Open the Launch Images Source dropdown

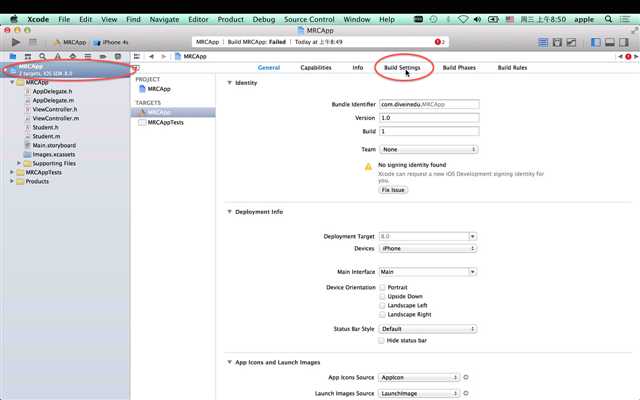tap(419, 393)
